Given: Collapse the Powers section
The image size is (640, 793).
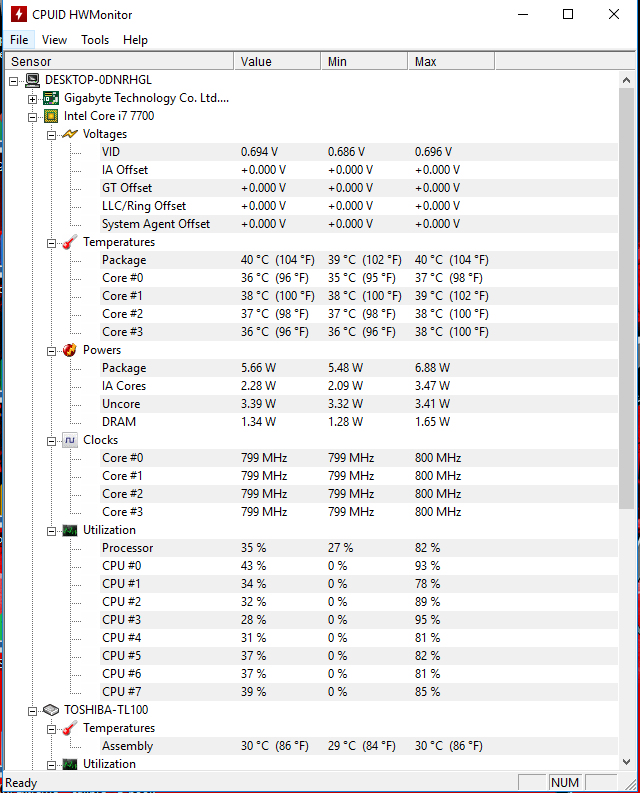Looking at the screenshot, I should click(51, 351).
